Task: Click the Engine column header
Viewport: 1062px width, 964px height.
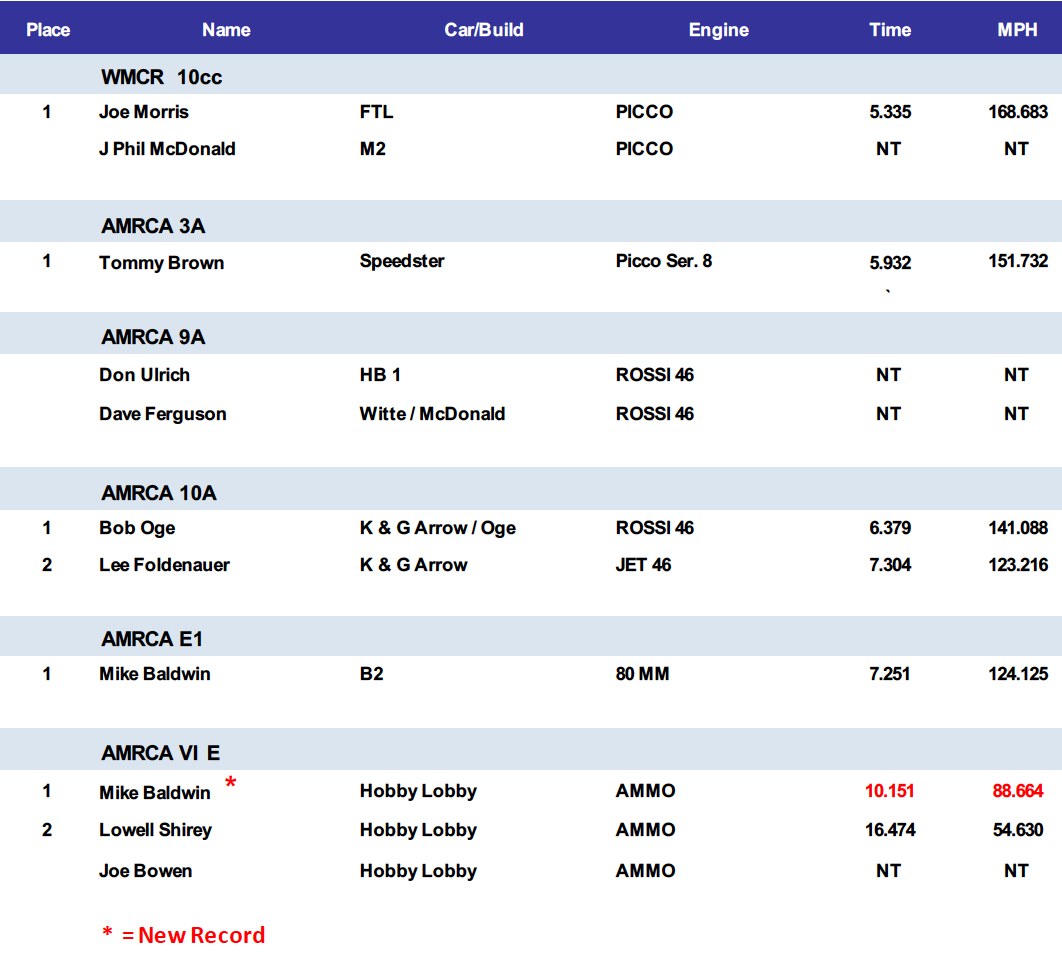Action: [x=718, y=30]
